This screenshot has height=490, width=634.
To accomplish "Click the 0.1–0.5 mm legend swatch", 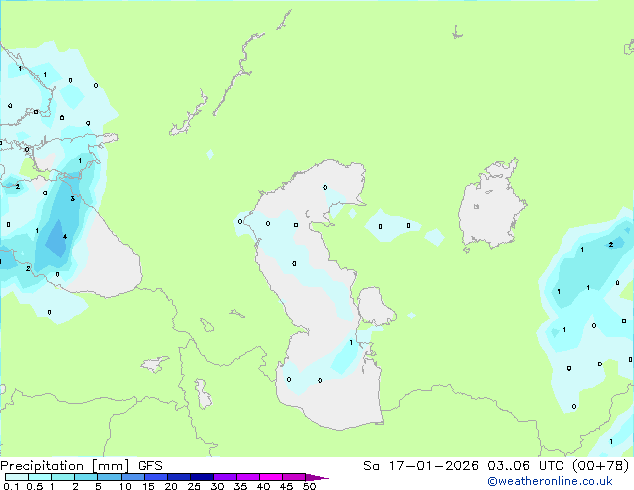I will coord(17,477).
